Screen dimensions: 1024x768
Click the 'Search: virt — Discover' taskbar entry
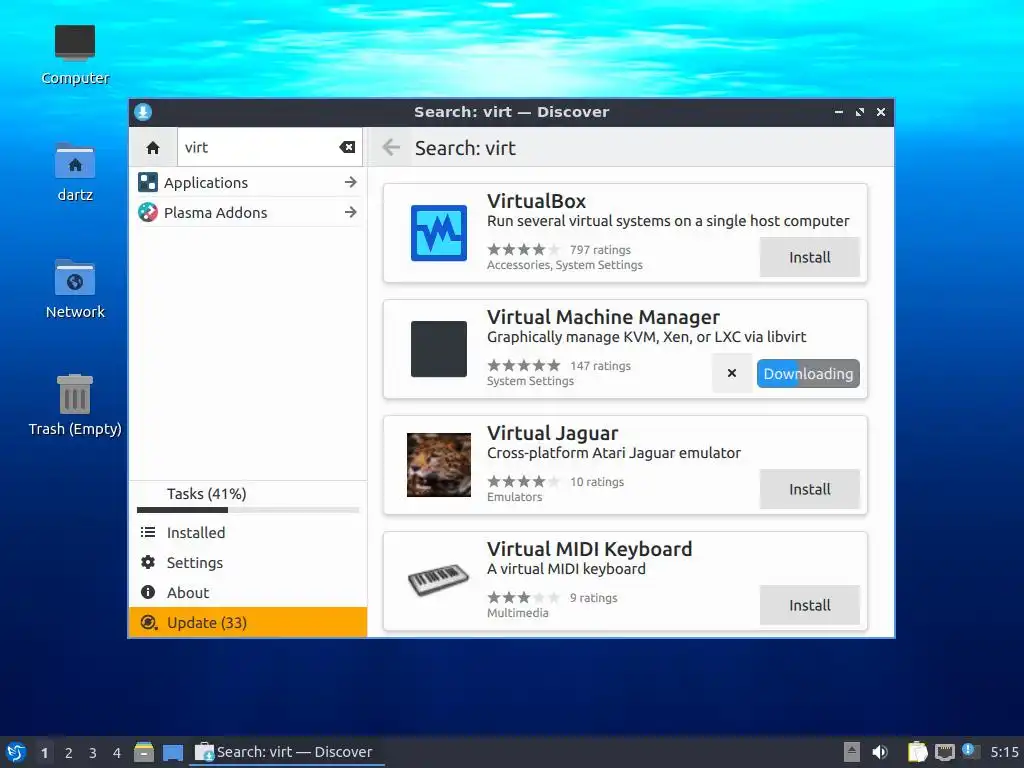coord(286,752)
